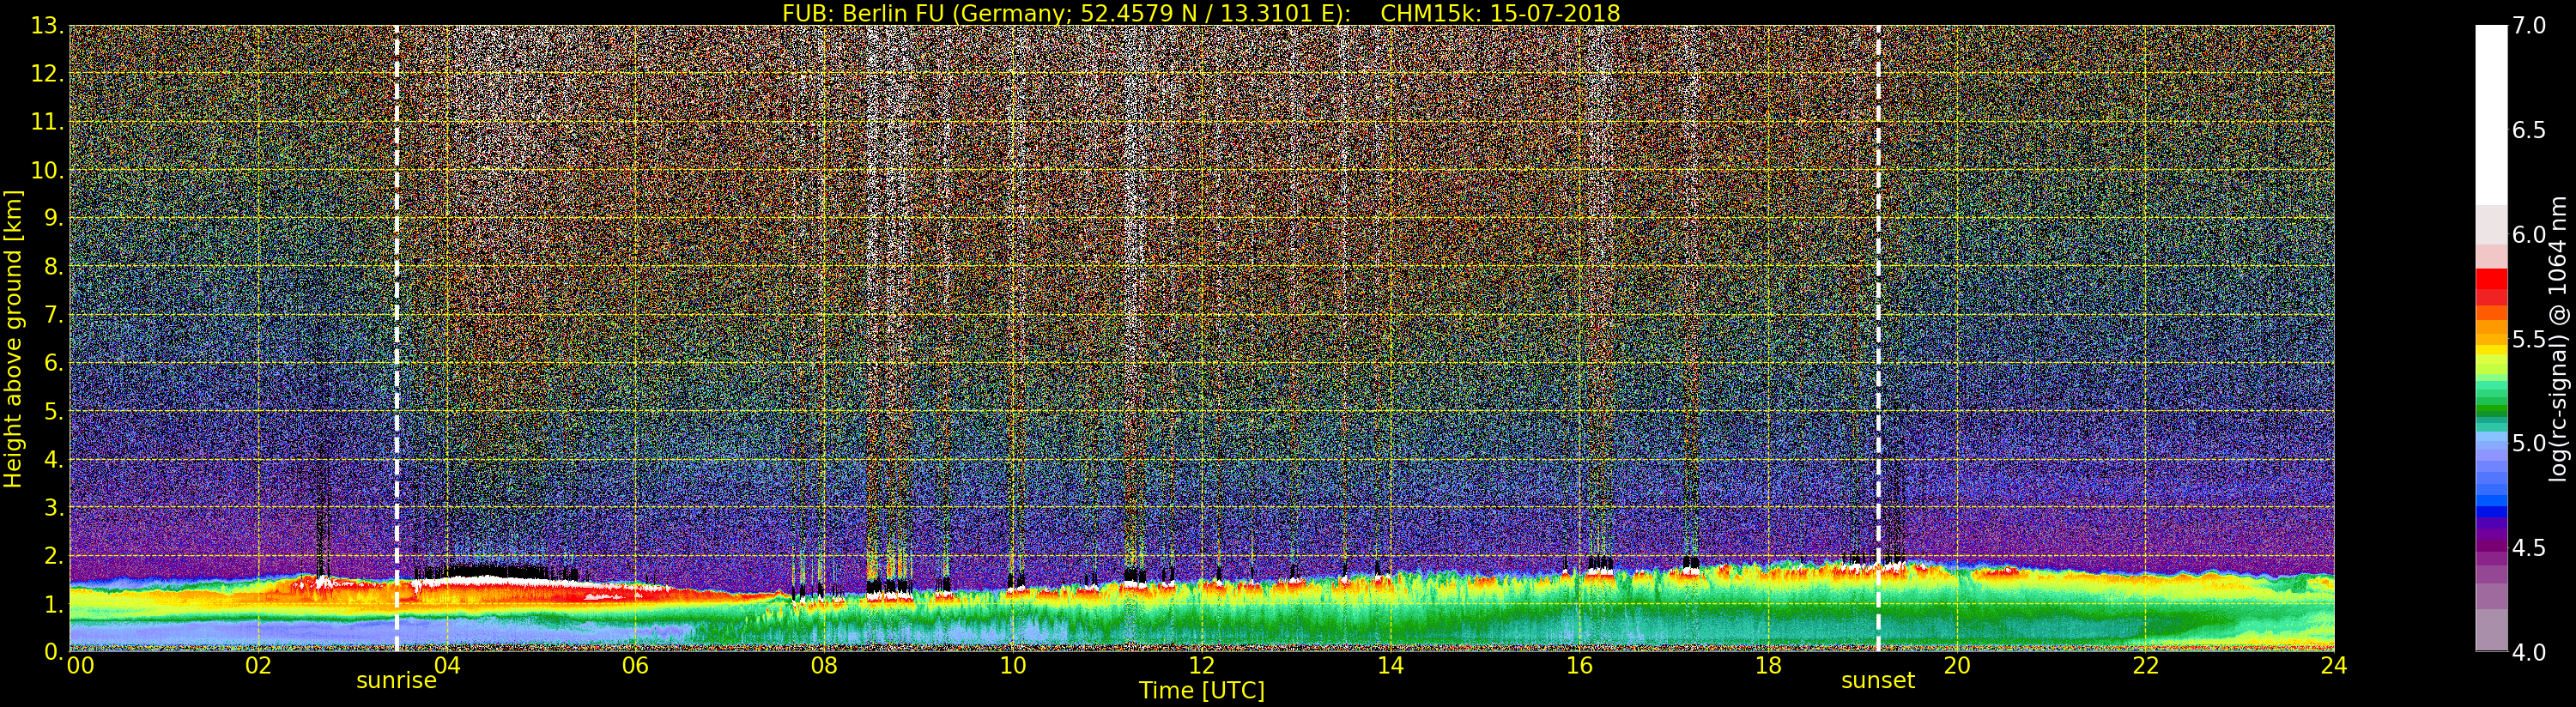Viewport: 2576px width, 707px height.
Task: Click the white dashed sunrise line
Action: point(397,338)
